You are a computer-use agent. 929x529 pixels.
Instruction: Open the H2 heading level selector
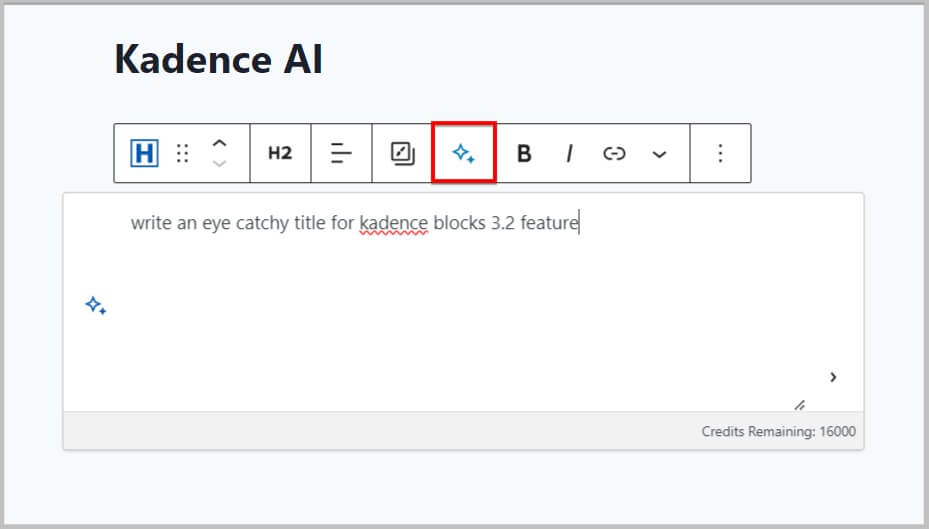point(280,153)
